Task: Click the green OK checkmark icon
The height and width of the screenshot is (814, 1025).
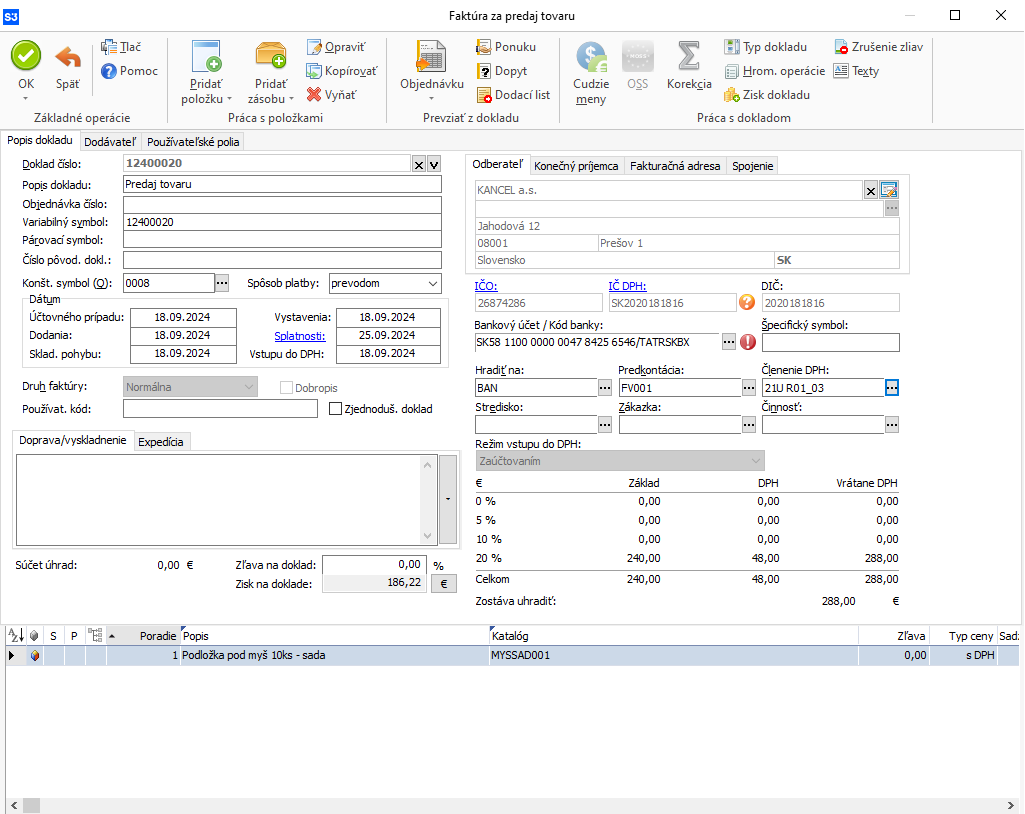Action: [x=26, y=56]
